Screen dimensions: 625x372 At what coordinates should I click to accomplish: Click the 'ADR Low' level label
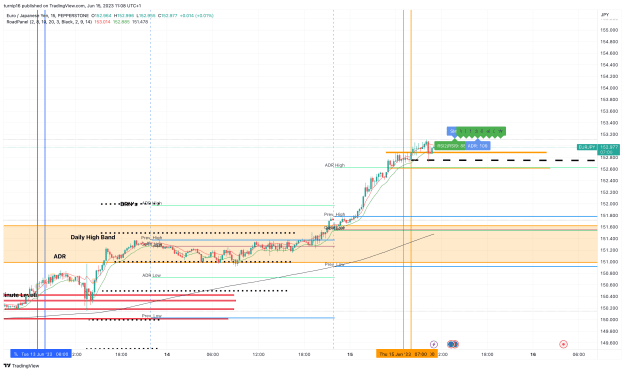click(x=151, y=275)
